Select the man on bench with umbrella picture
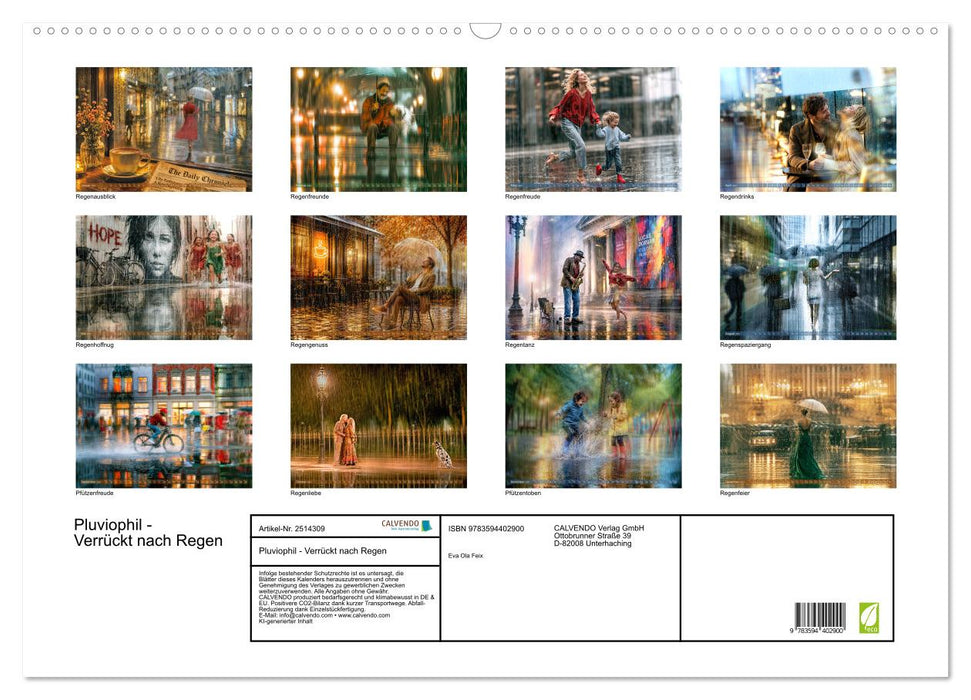Image resolution: width=971 pixels, height=700 pixels. point(378,129)
